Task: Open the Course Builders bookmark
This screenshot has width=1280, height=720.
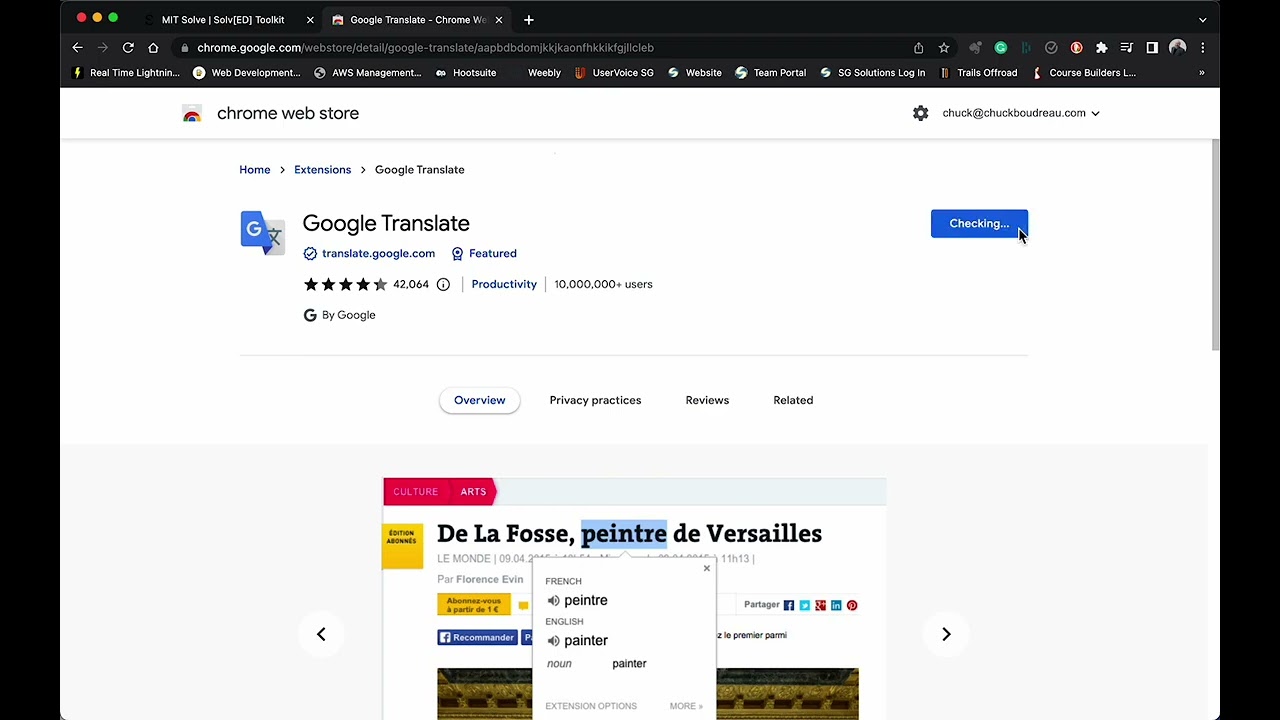Action: (x=1083, y=72)
